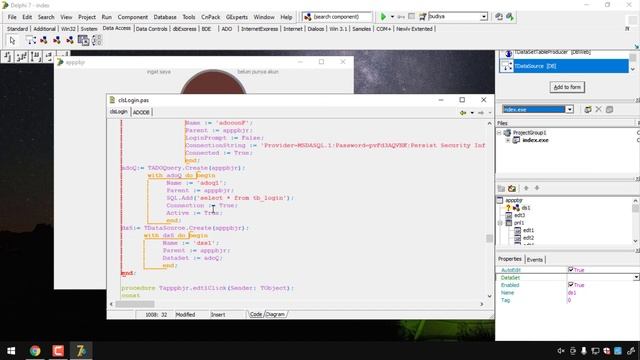Click the second Object TreeView toolbar icon
Viewport: 640px width, 360px height.
point(512,188)
